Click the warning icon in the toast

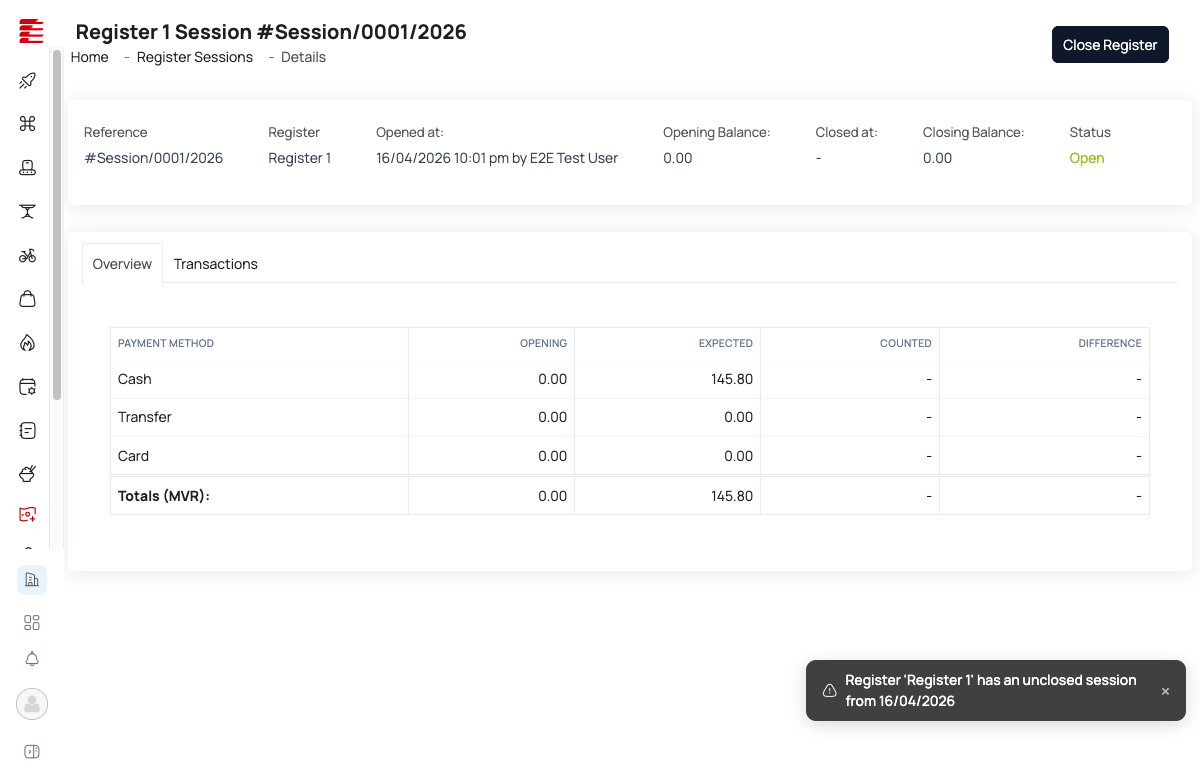[830, 691]
